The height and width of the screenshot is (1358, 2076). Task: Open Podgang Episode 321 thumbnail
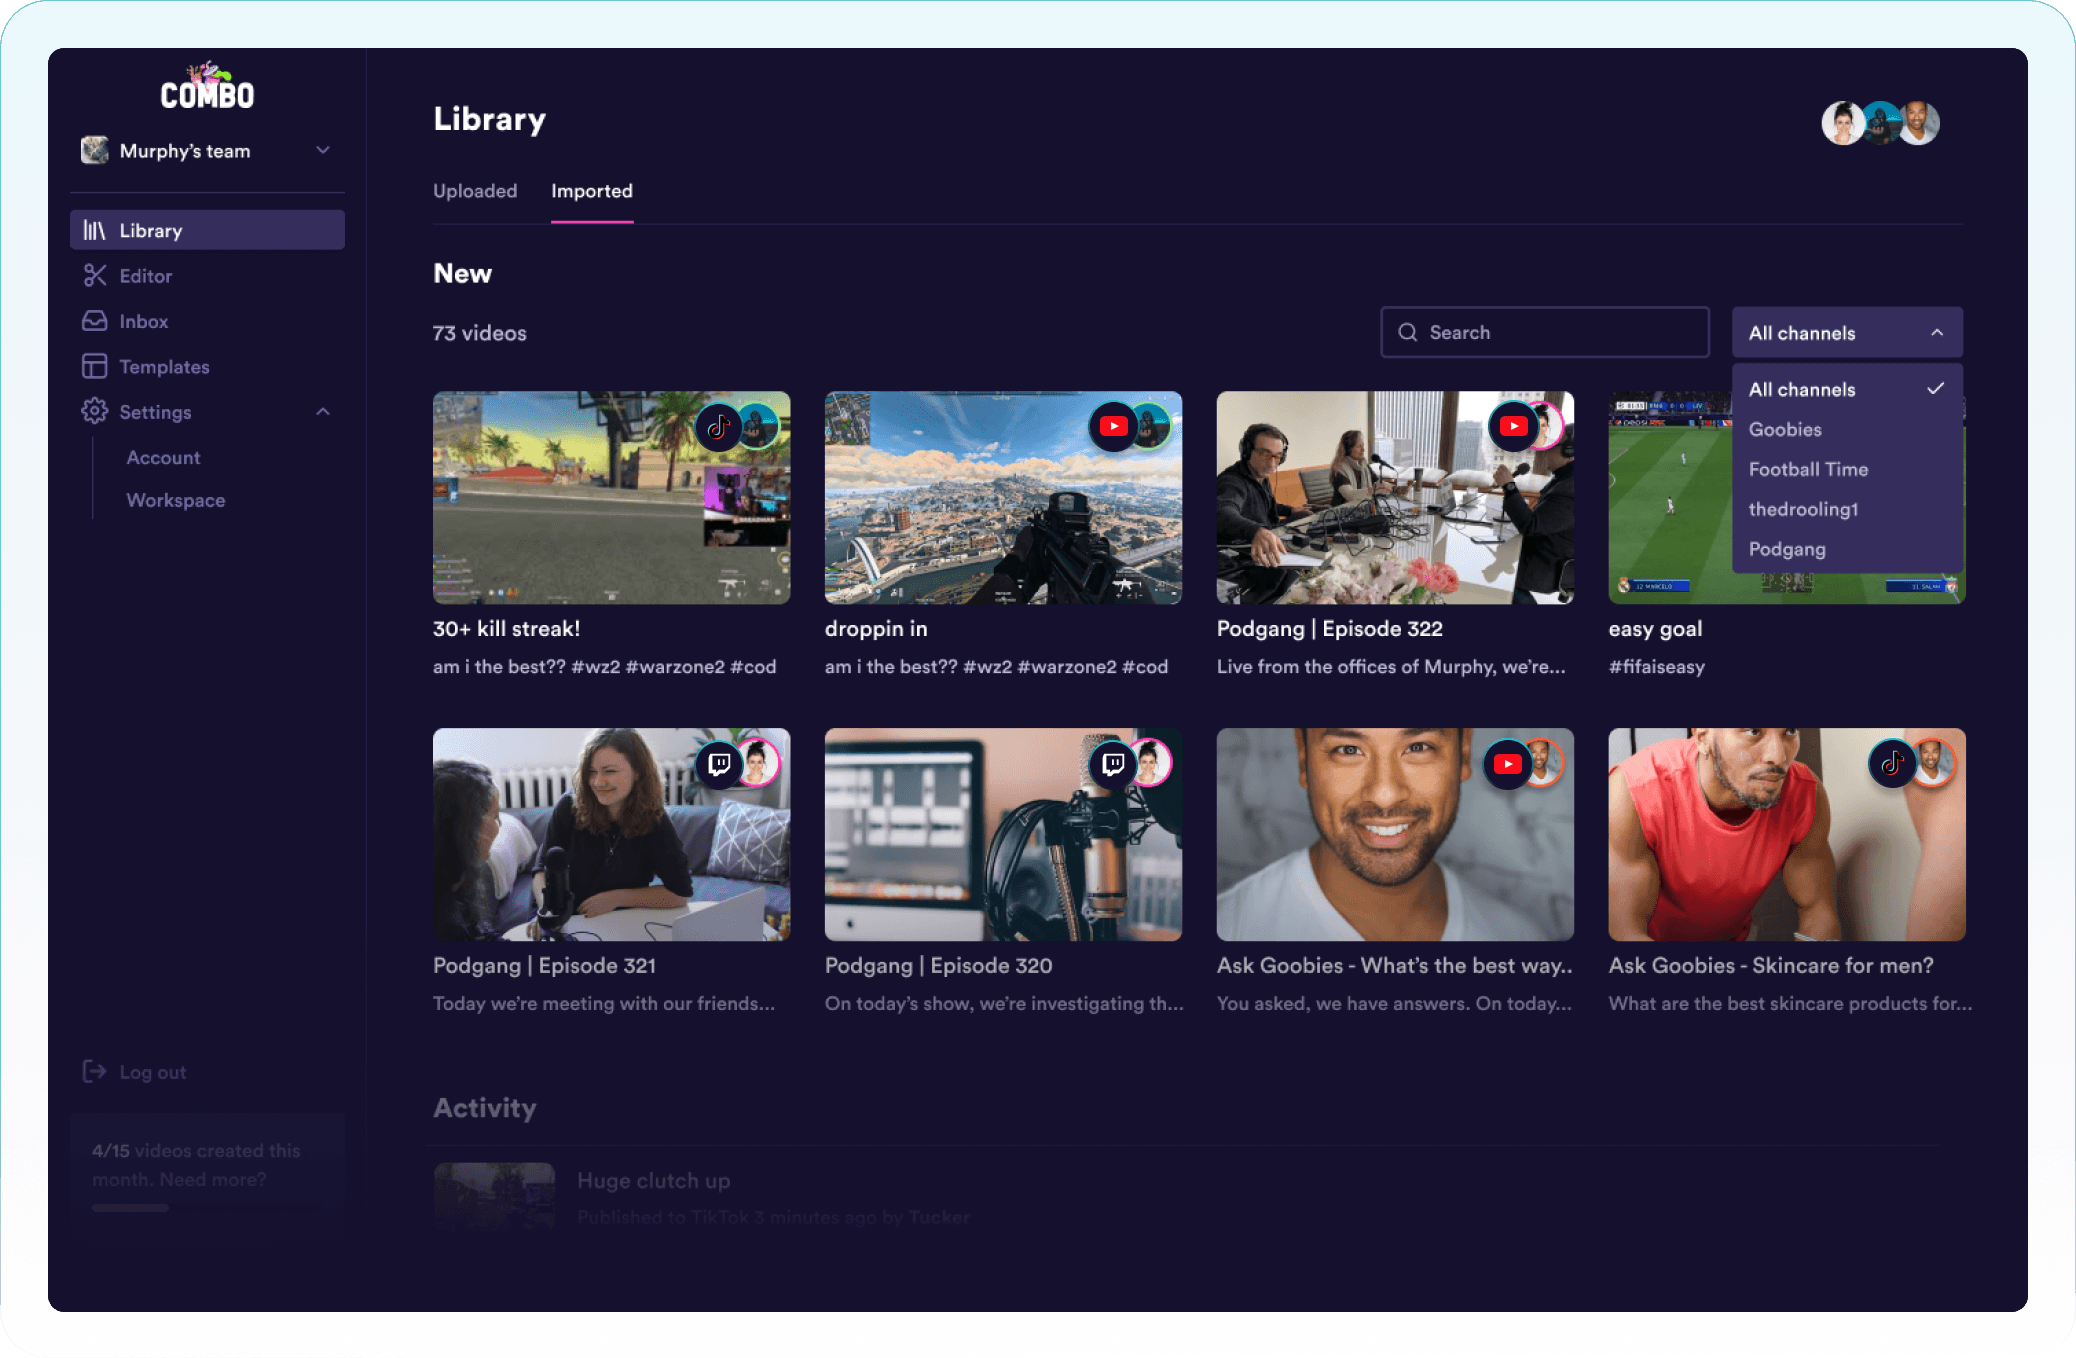click(611, 834)
